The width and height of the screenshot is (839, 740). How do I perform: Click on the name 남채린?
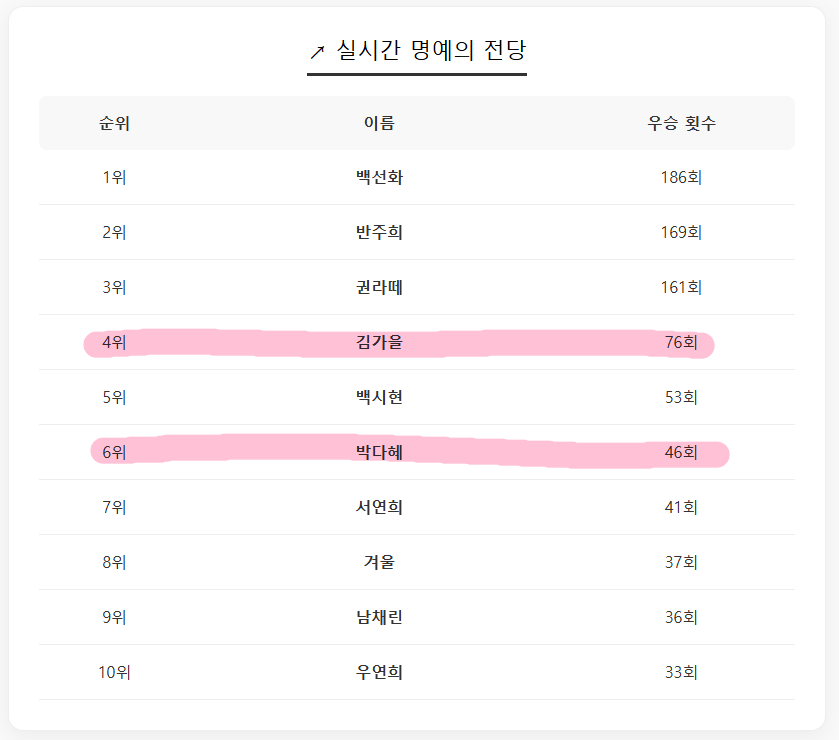click(379, 617)
